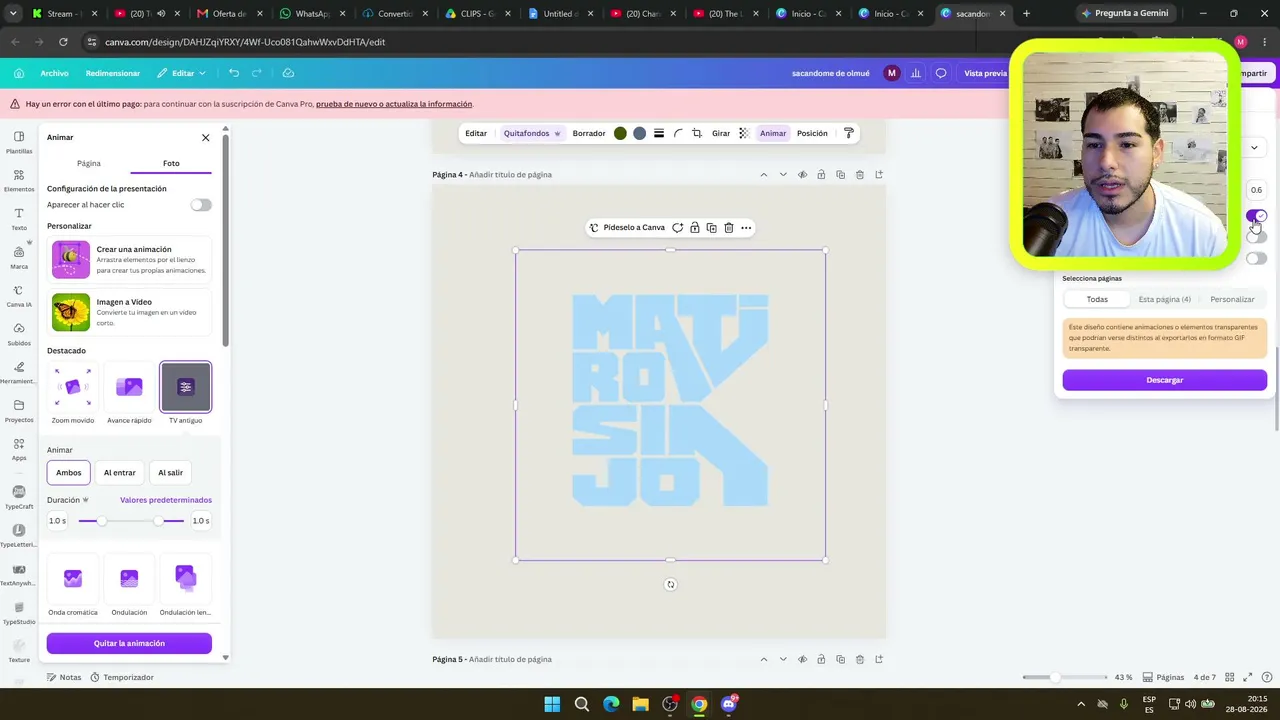This screenshot has height=720, width=1280.
Task: Open the Proyectos sidebar panel
Action: [19, 411]
